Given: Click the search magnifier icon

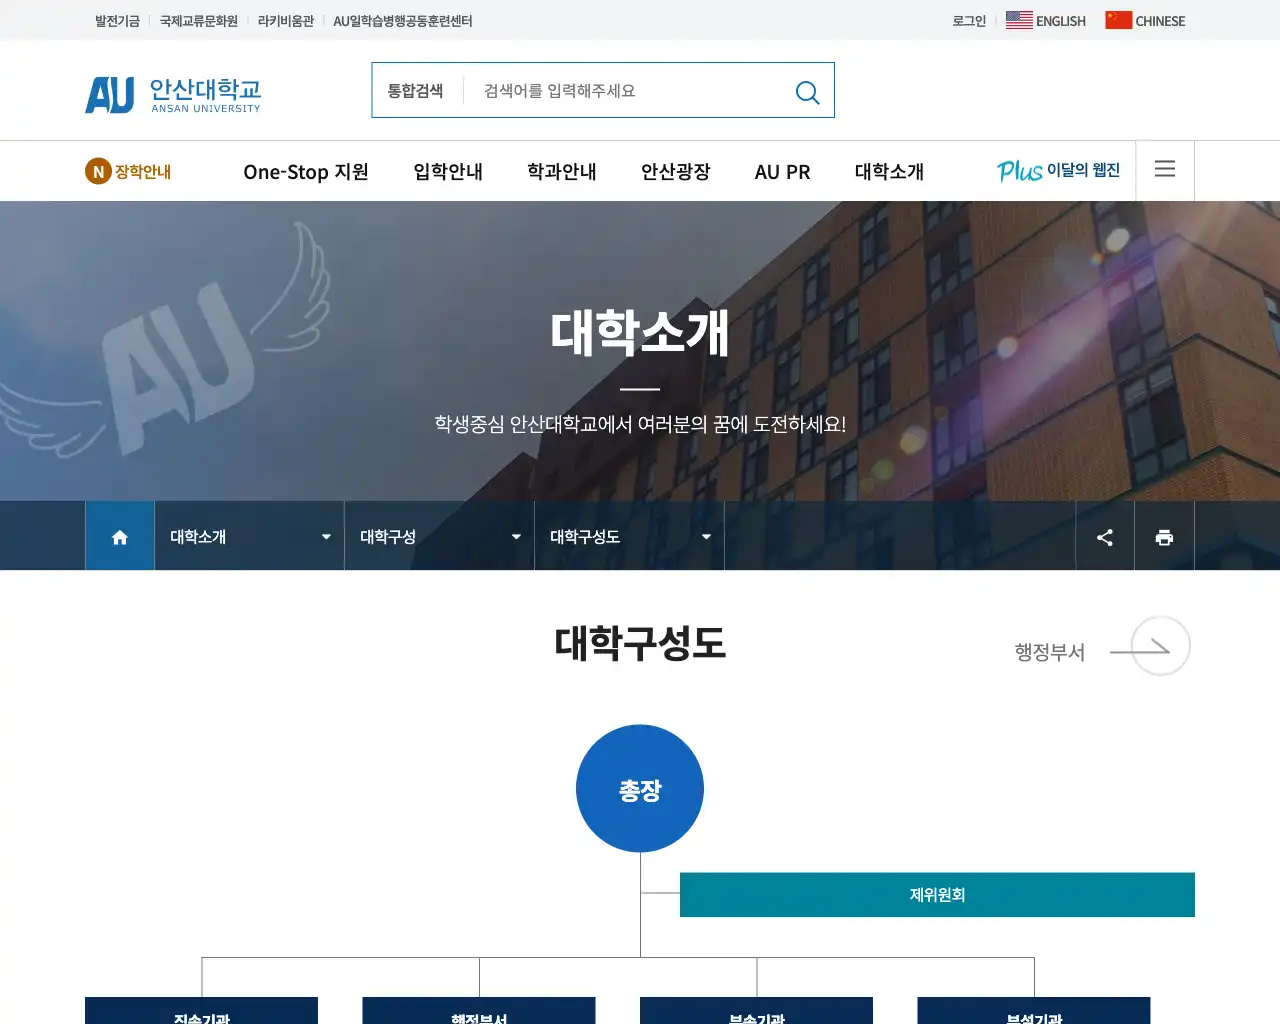Looking at the screenshot, I should click(x=807, y=92).
